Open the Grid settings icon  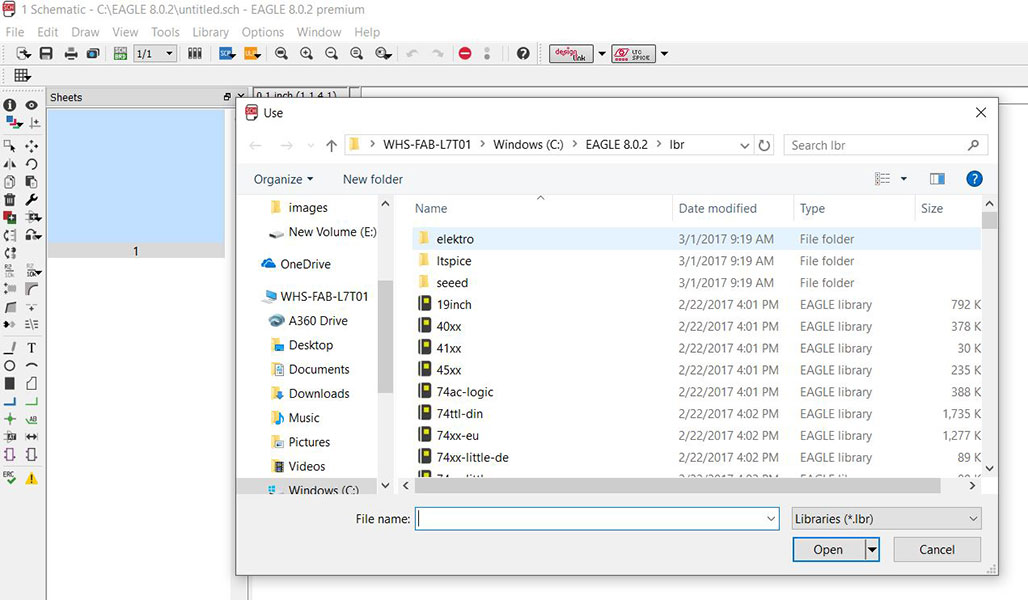(22, 75)
